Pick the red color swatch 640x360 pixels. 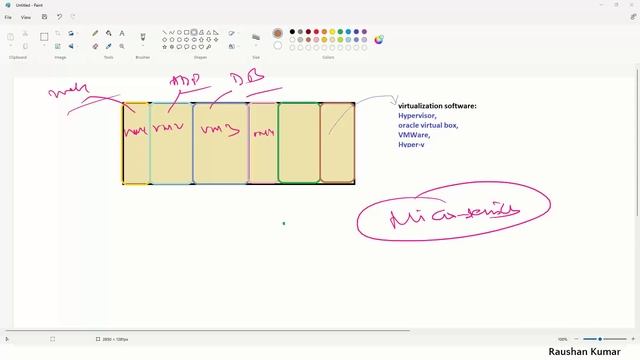[316, 31]
